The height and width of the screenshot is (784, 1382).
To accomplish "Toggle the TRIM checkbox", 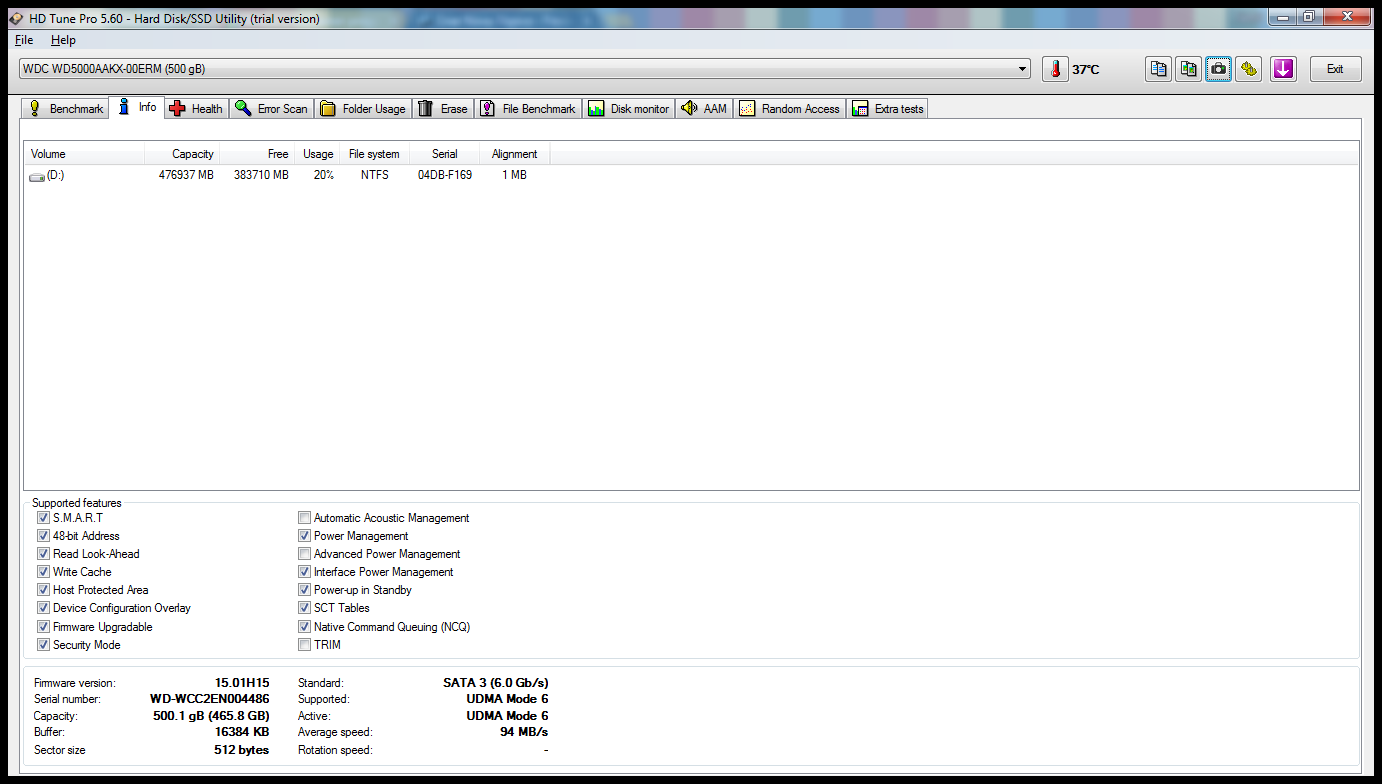I will 304,645.
